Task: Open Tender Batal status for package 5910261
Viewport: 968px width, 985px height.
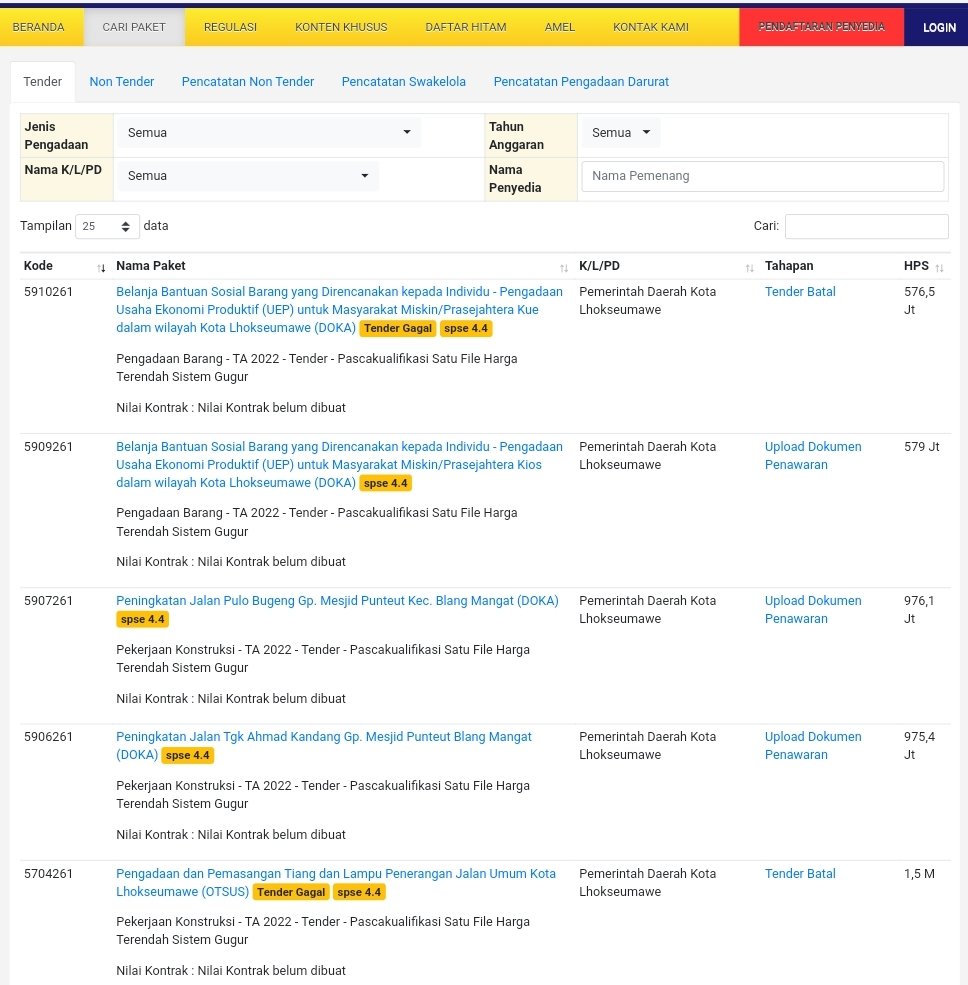Action: [x=799, y=292]
